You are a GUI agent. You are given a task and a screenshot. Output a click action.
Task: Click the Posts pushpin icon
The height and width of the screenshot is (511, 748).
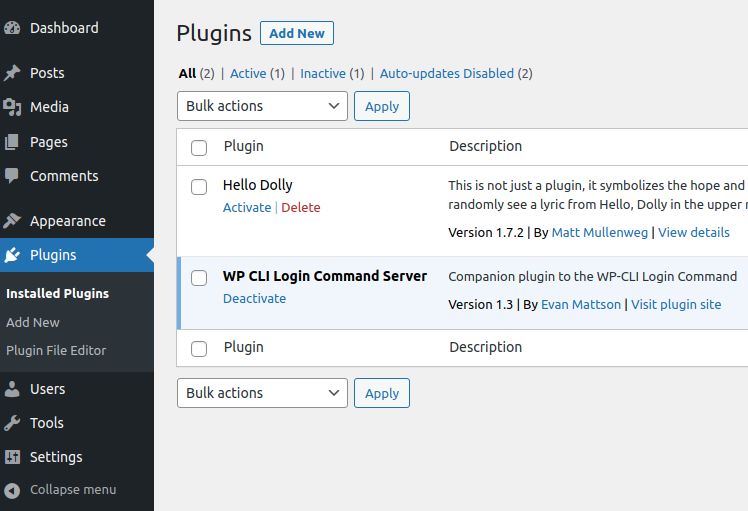(12, 73)
